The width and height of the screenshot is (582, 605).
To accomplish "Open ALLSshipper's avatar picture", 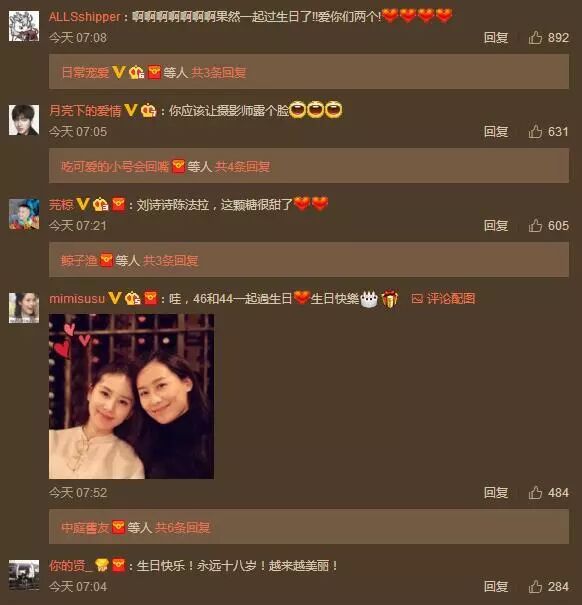I will [x=24, y=26].
